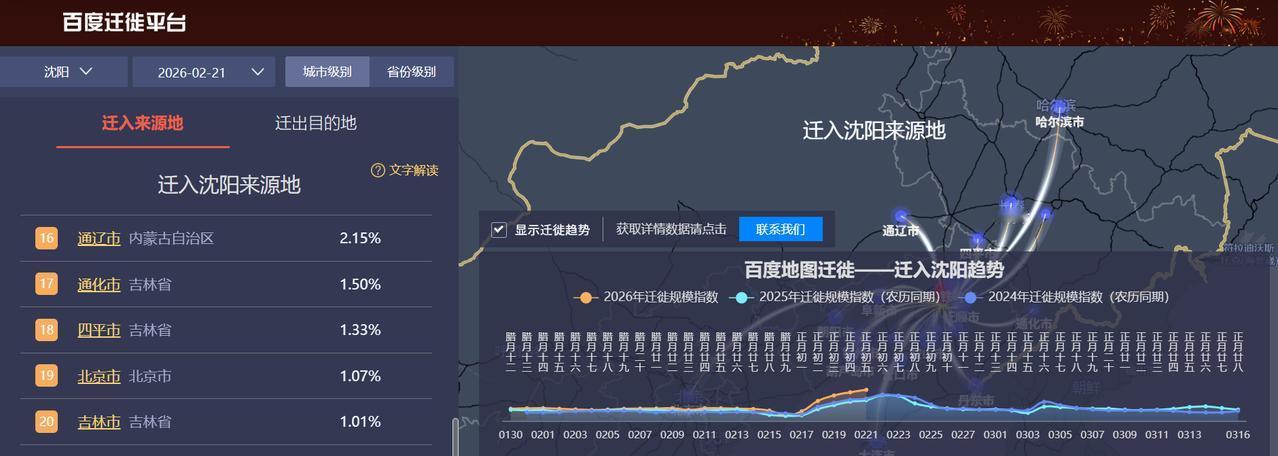Screen dimensions: 1278x456
Task: Click the 0221 date on chart axis
Action: point(866,434)
